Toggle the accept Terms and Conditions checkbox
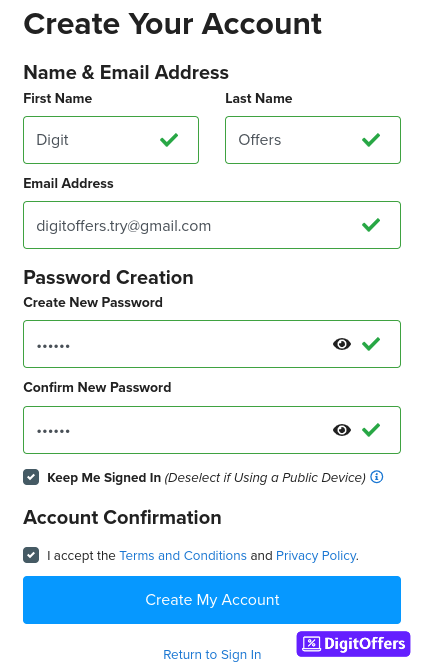Viewport: 423px width, 669px height. [x=31, y=555]
